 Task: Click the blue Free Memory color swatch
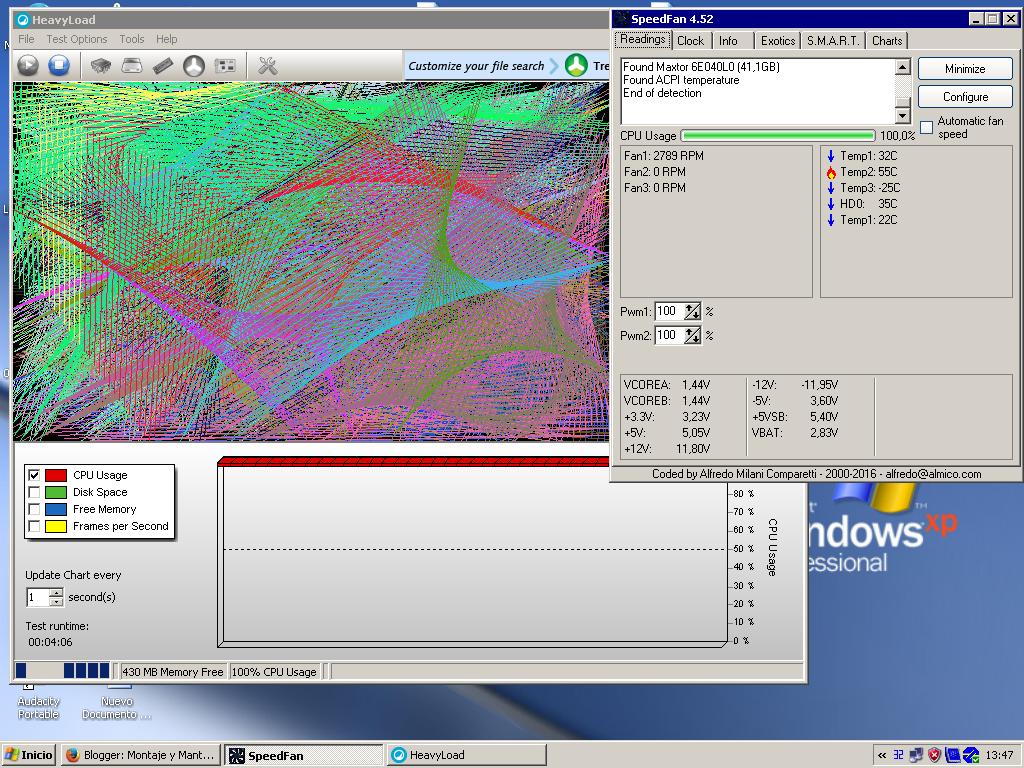[x=56, y=509]
